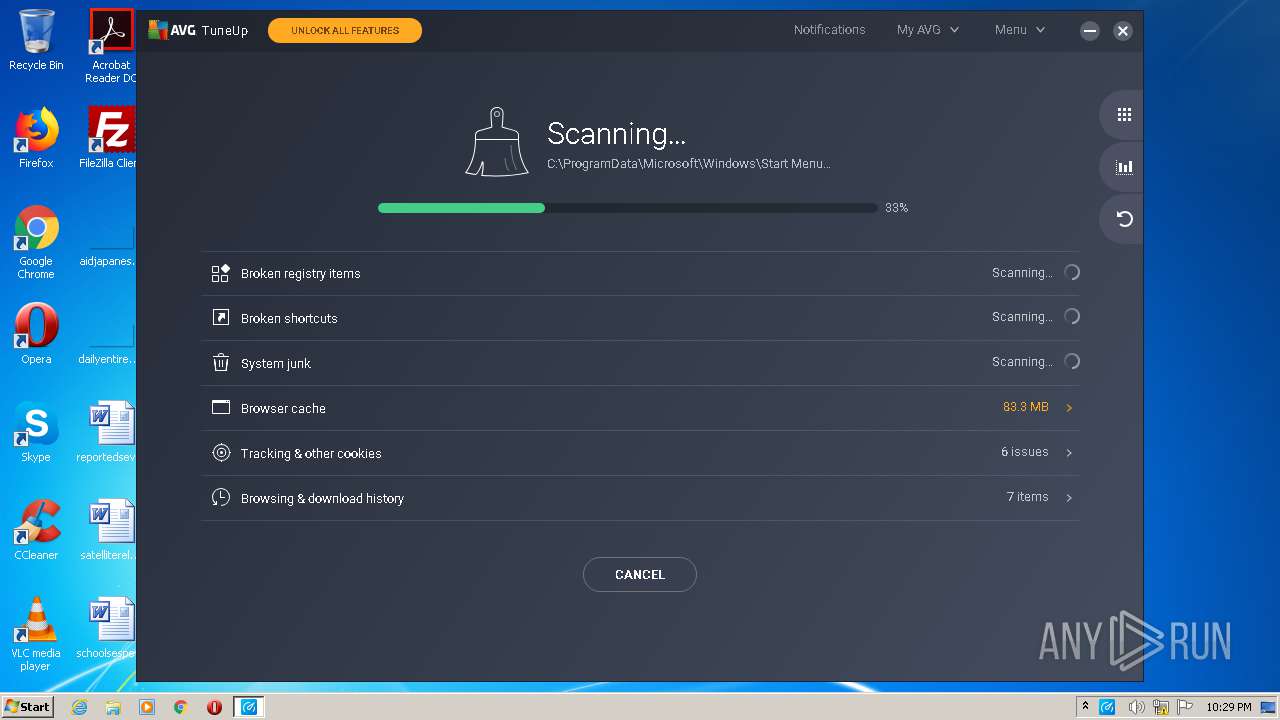Open the rescue center undo icon
Viewport: 1280px width, 720px height.
tap(1124, 219)
